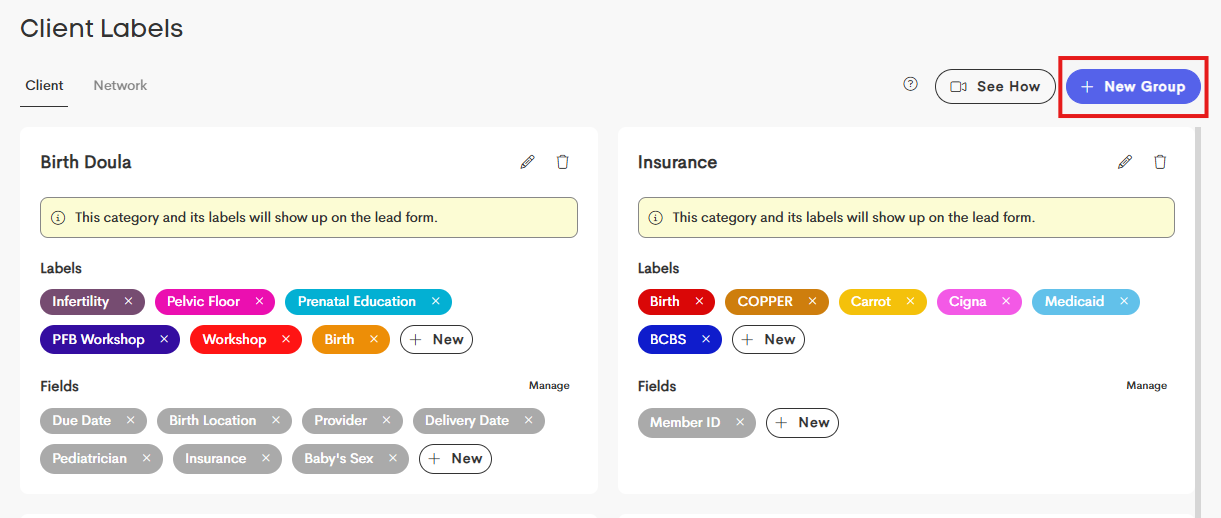
Task: Click the vertical scrollbar on the right
Action: coord(1199,300)
